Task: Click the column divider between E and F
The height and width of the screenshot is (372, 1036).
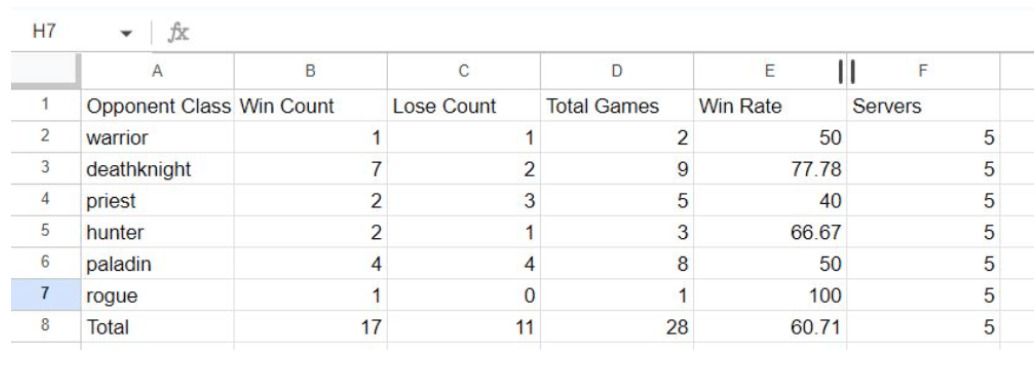Action: point(847,71)
